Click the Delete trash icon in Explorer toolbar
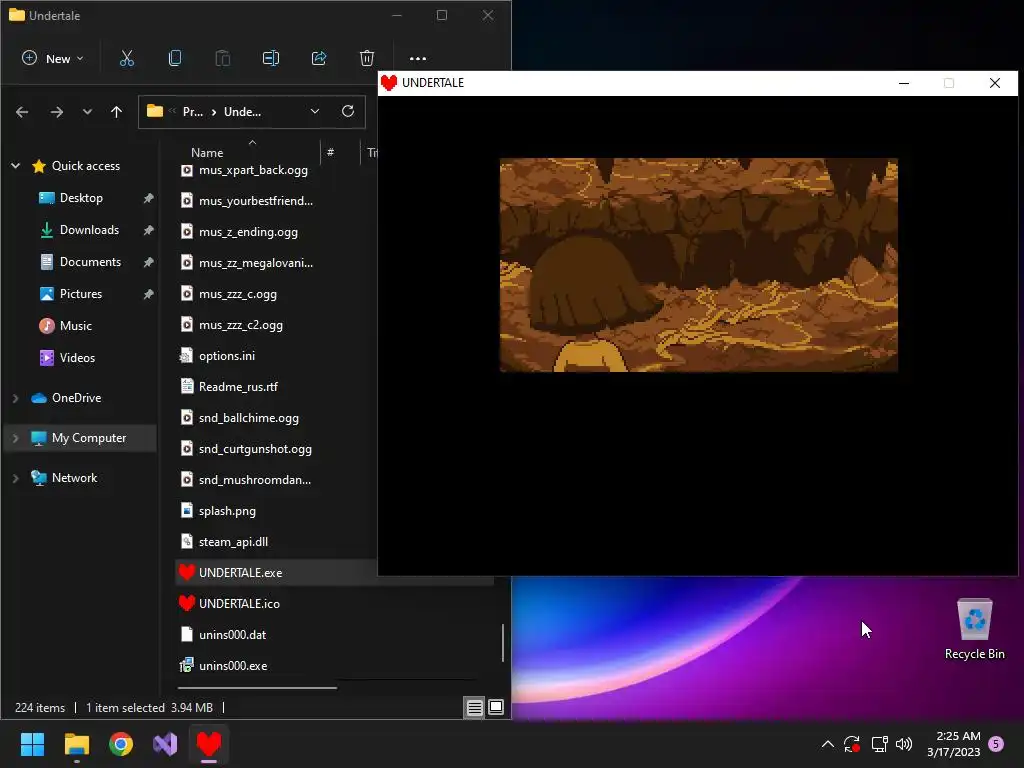Image resolution: width=1024 pixels, height=768 pixels. [x=366, y=58]
